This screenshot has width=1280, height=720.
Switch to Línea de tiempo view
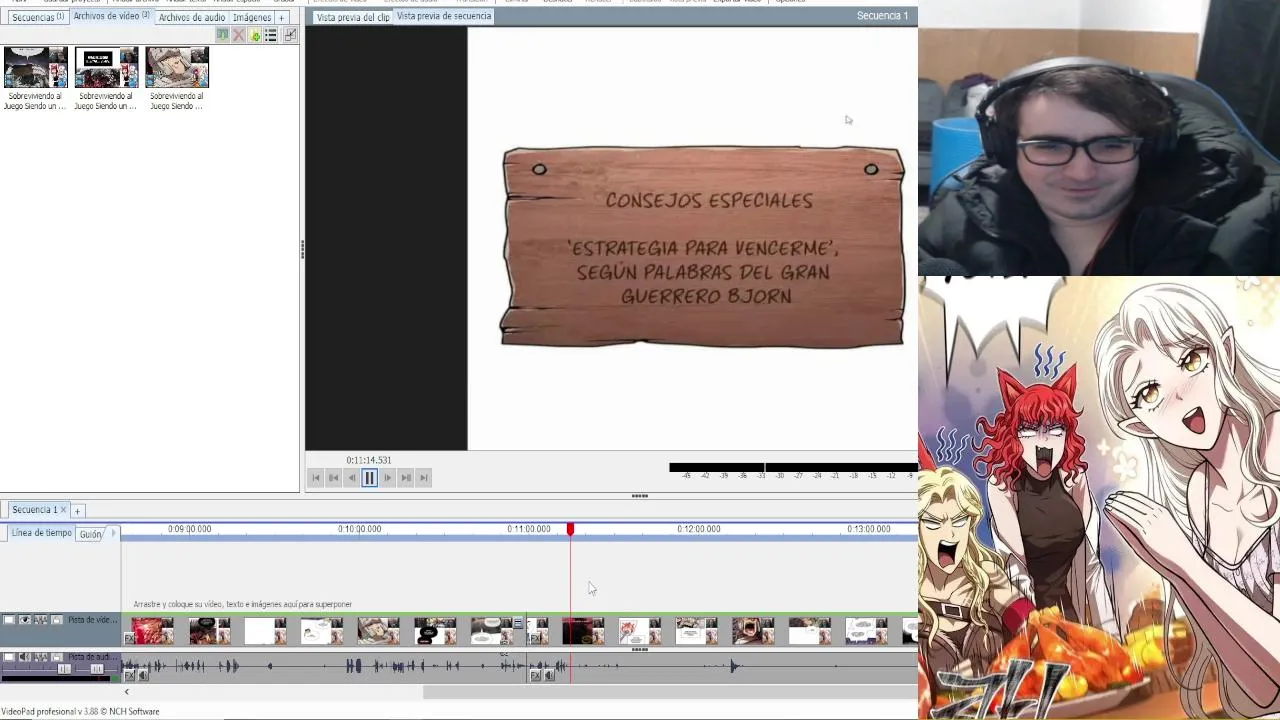[41, 533]
